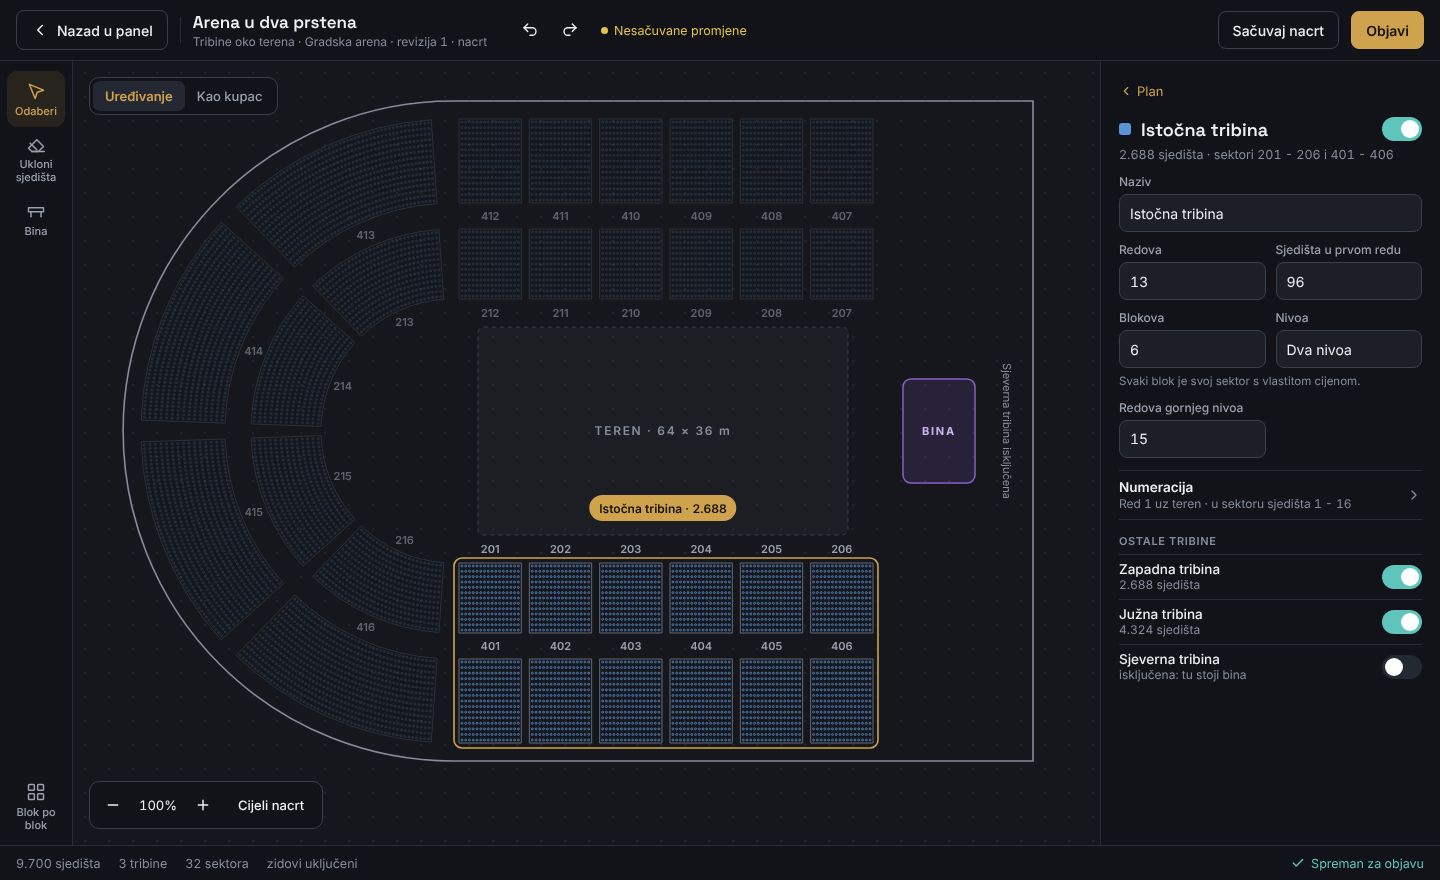Zoom out with the minus icon
Viewport: 1440px width, 880px height.
113,805
